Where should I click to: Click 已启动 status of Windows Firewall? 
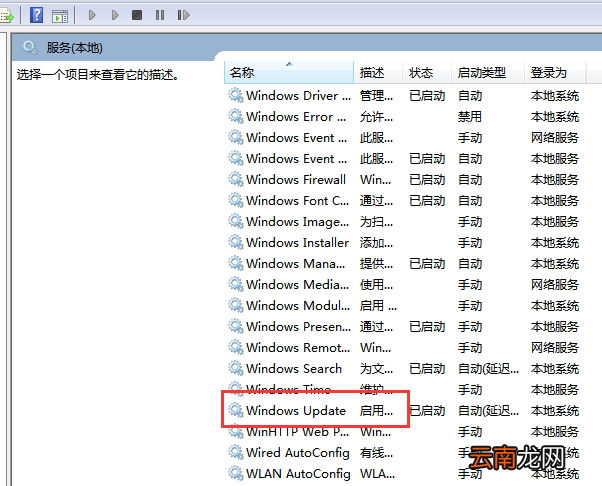tap(427, 179)
